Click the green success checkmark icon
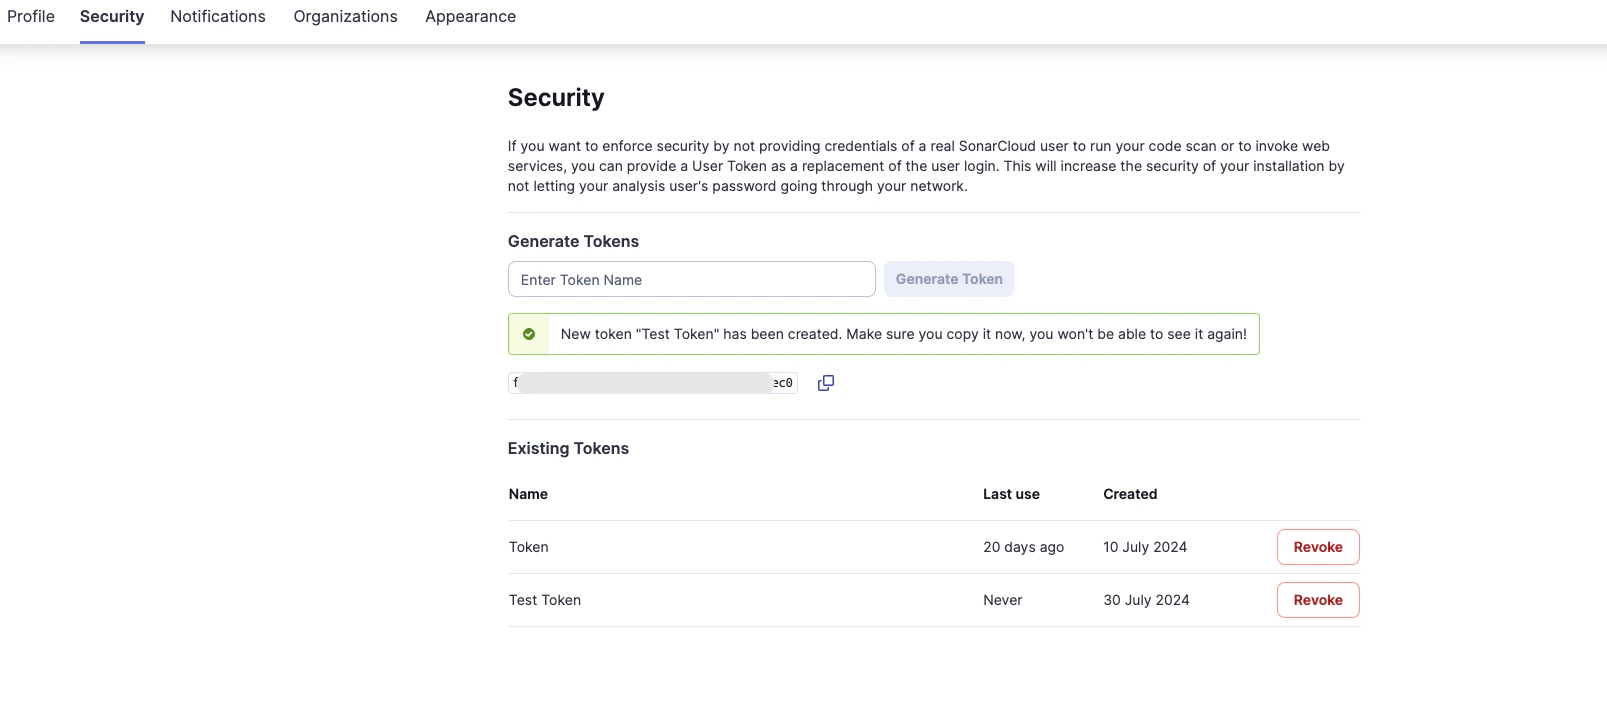This screenshot has height=715, width=1607. pyautogui.click(x=529, y=334)
